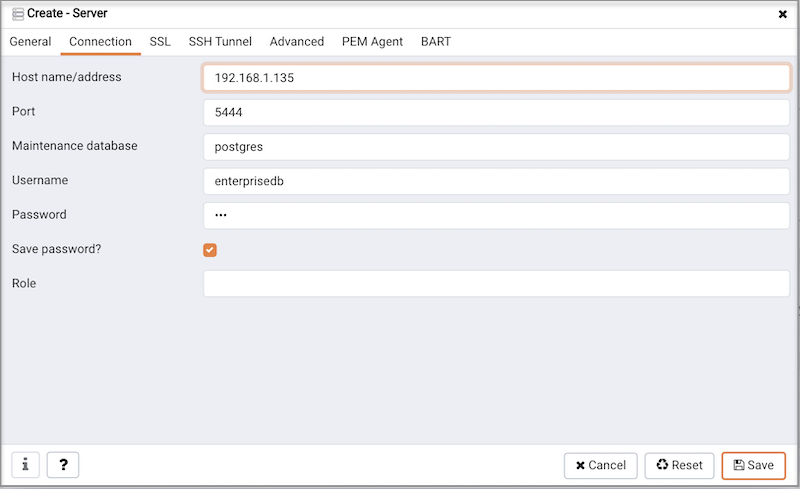The height and width of the screenshot is (489, 800).
Task: Click the server icon in title bar
Action: coord(18,14)
